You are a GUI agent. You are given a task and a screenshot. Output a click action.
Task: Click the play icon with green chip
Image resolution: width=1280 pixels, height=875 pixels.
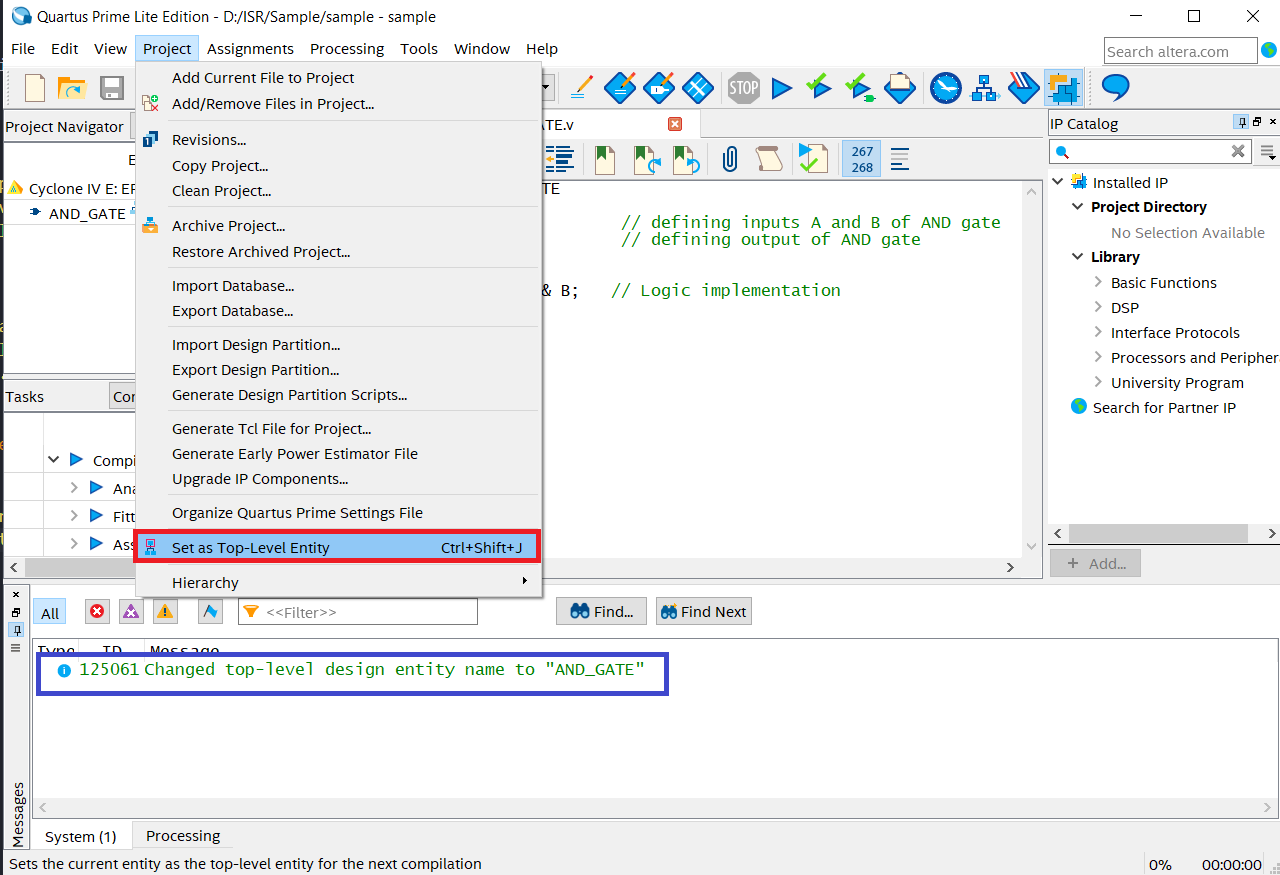[x=859, y=88]
